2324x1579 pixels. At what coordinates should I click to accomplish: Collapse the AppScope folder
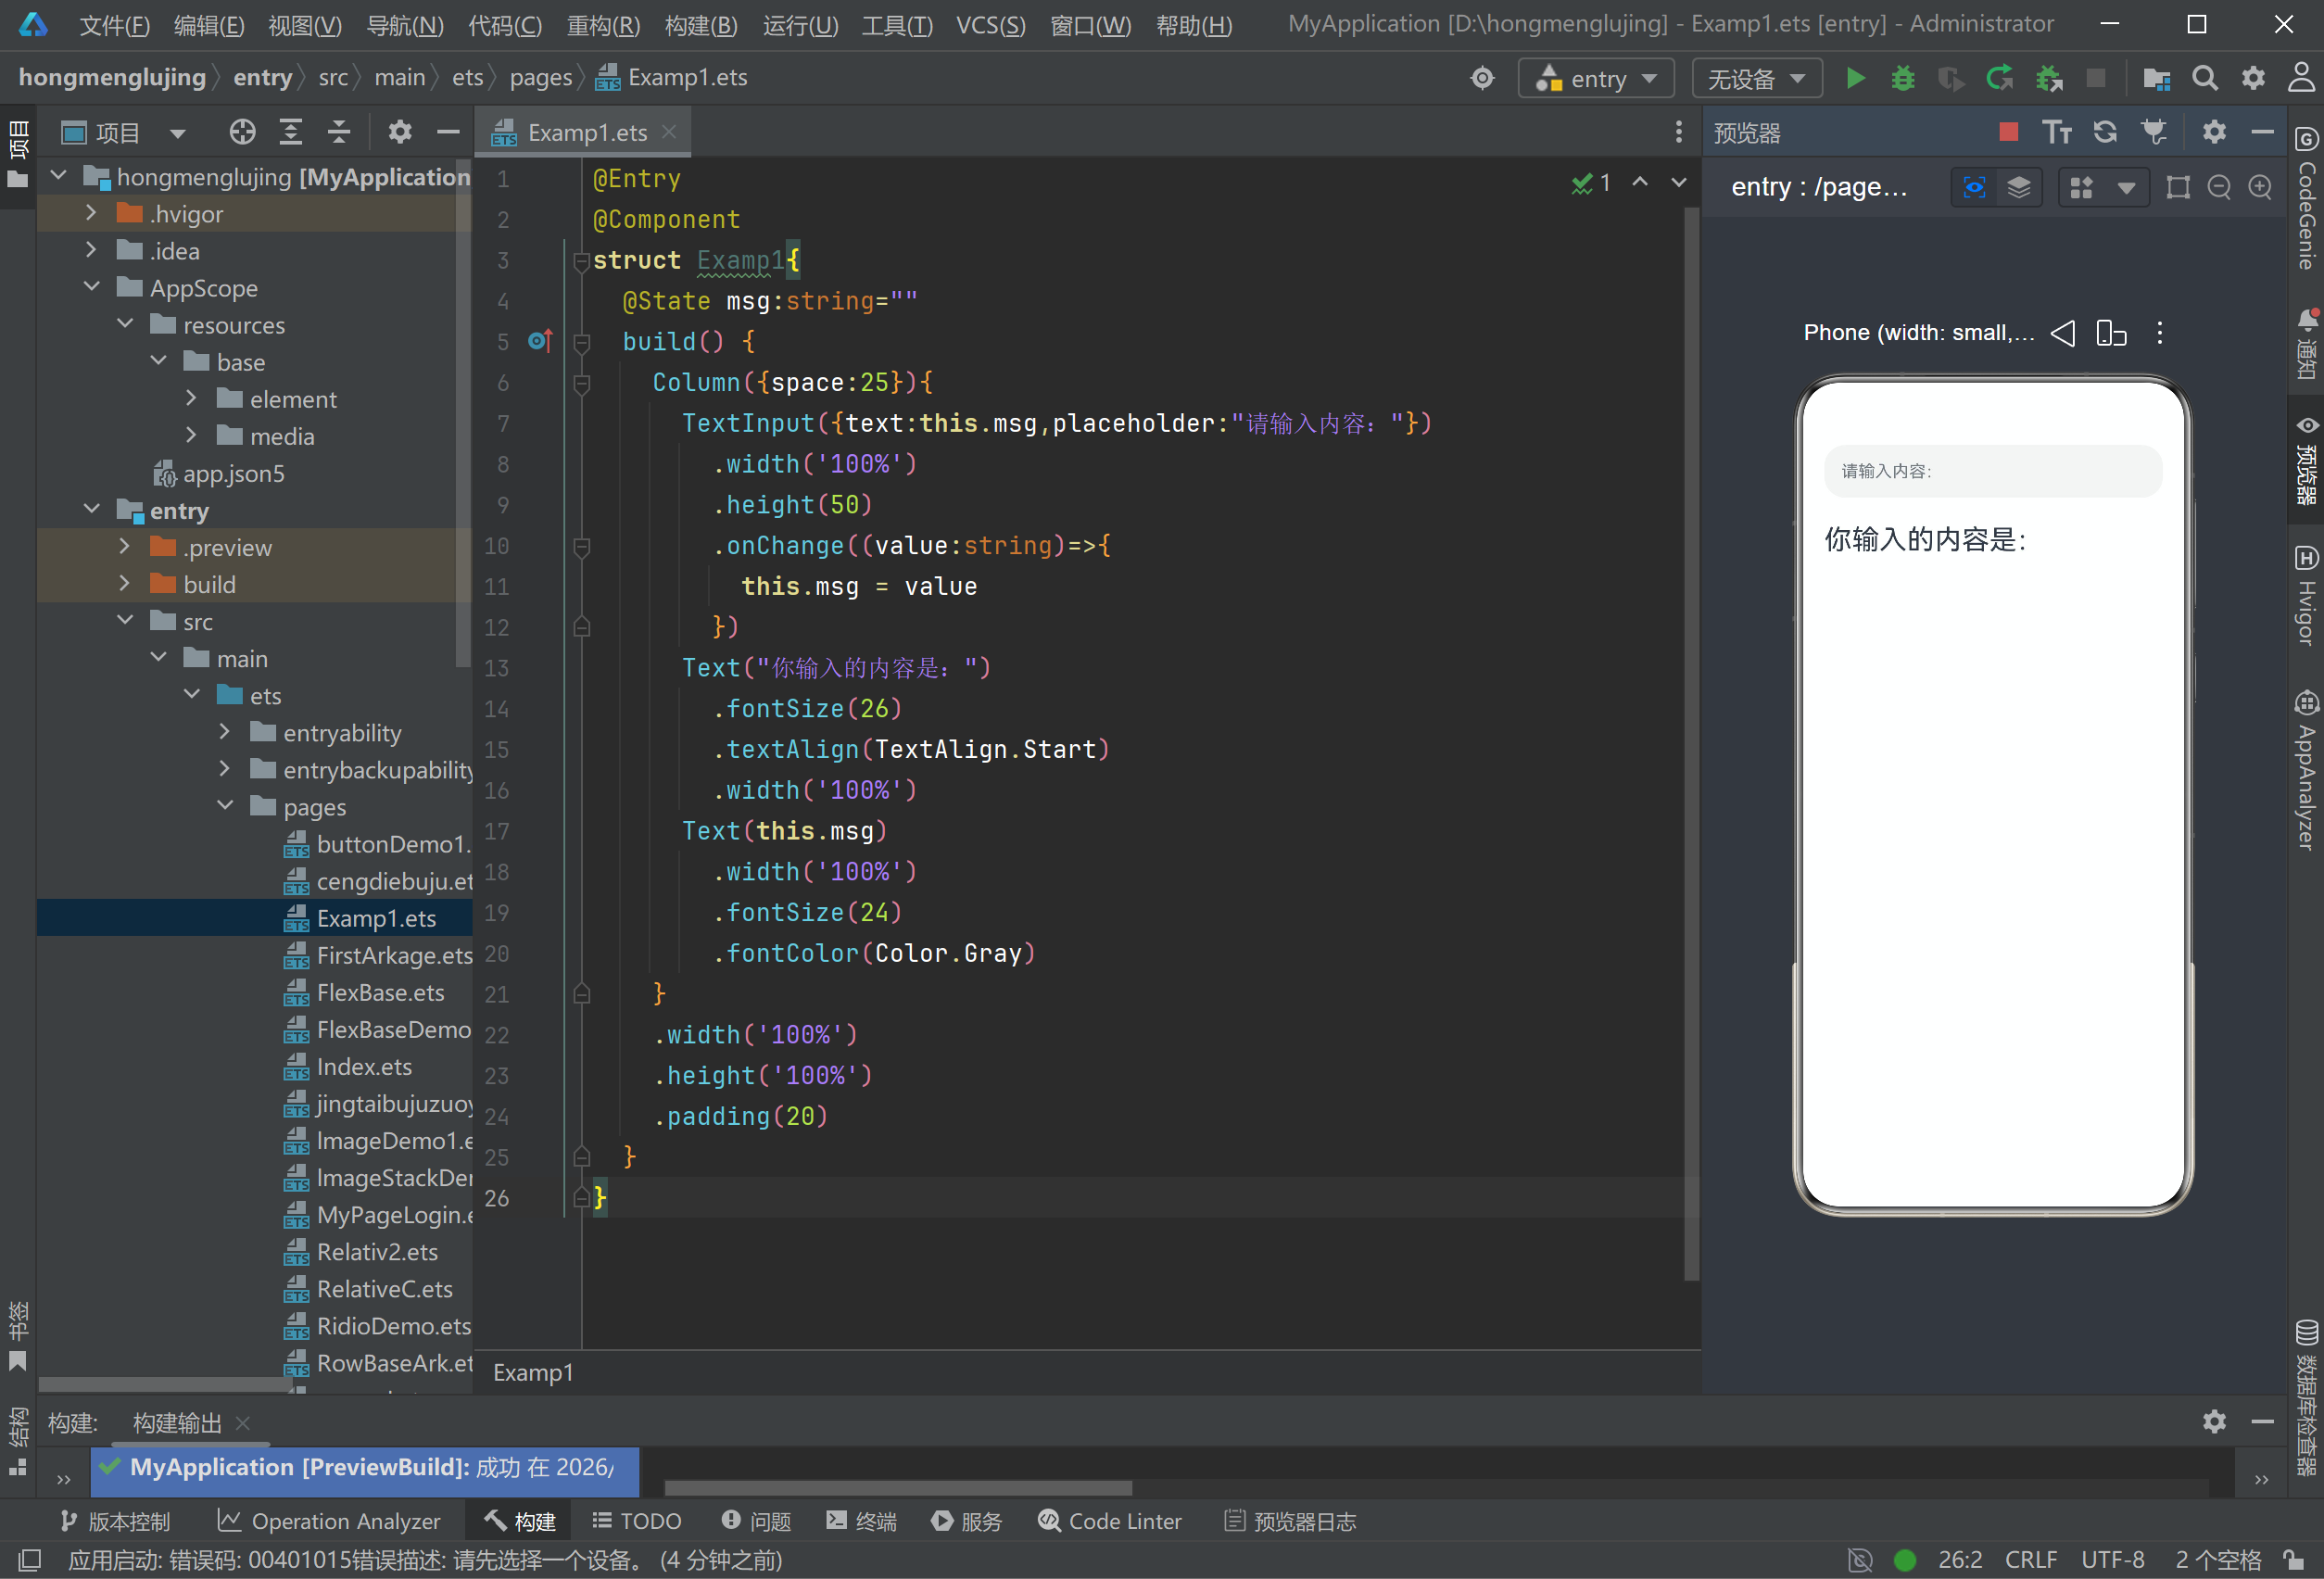point(91,287)
